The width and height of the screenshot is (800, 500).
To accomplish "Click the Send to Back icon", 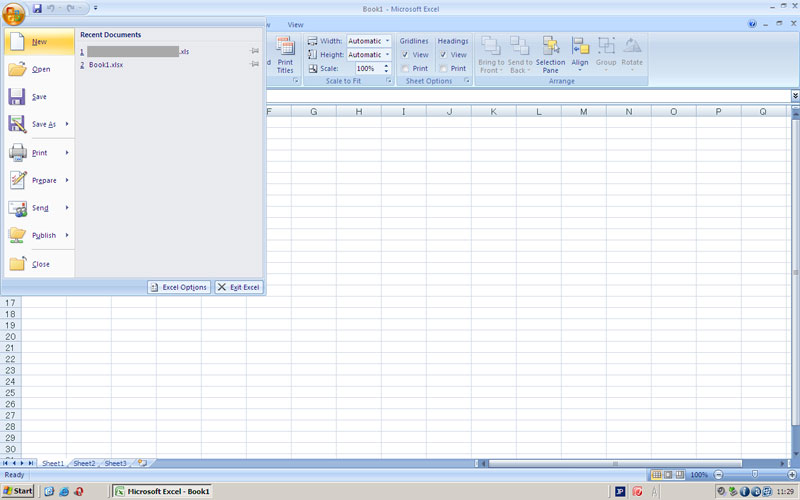I will point(519,55).
